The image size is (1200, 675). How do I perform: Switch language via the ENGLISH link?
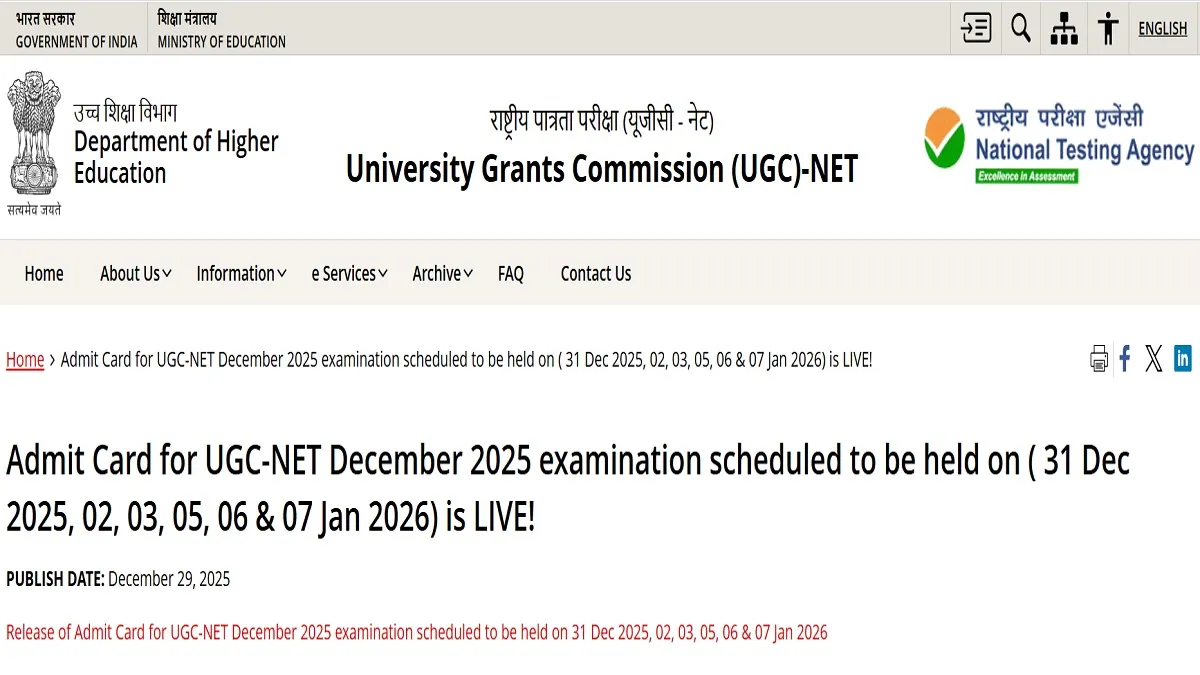pos(1163,29)
